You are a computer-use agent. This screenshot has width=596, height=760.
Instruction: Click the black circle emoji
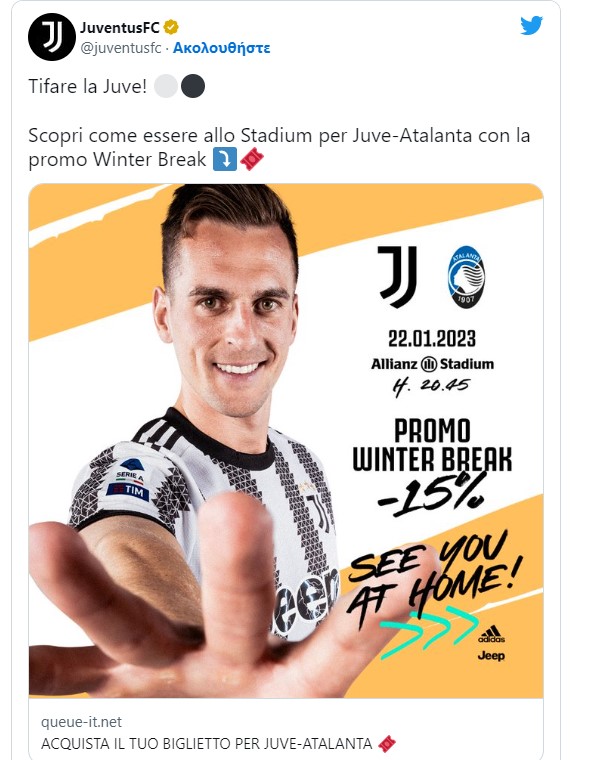tap(193, 86)
